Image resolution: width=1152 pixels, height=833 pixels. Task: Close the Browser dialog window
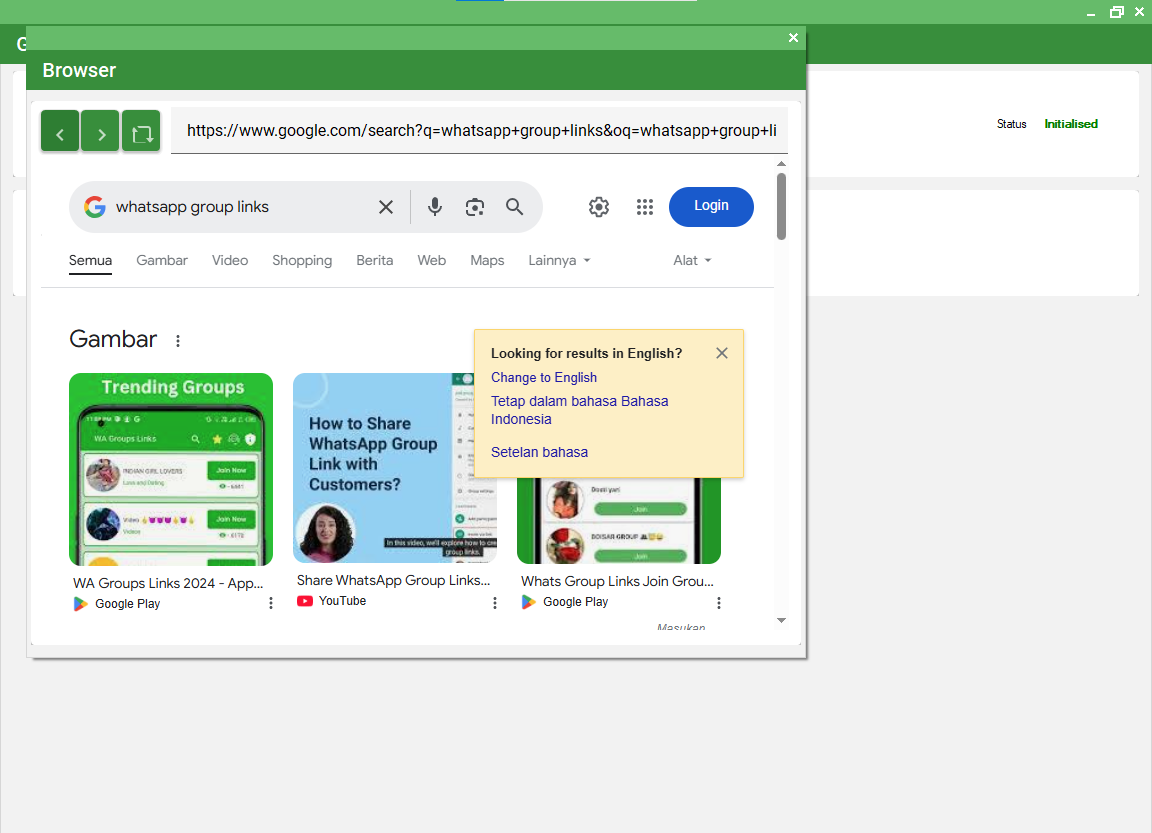tap(793, 37)
